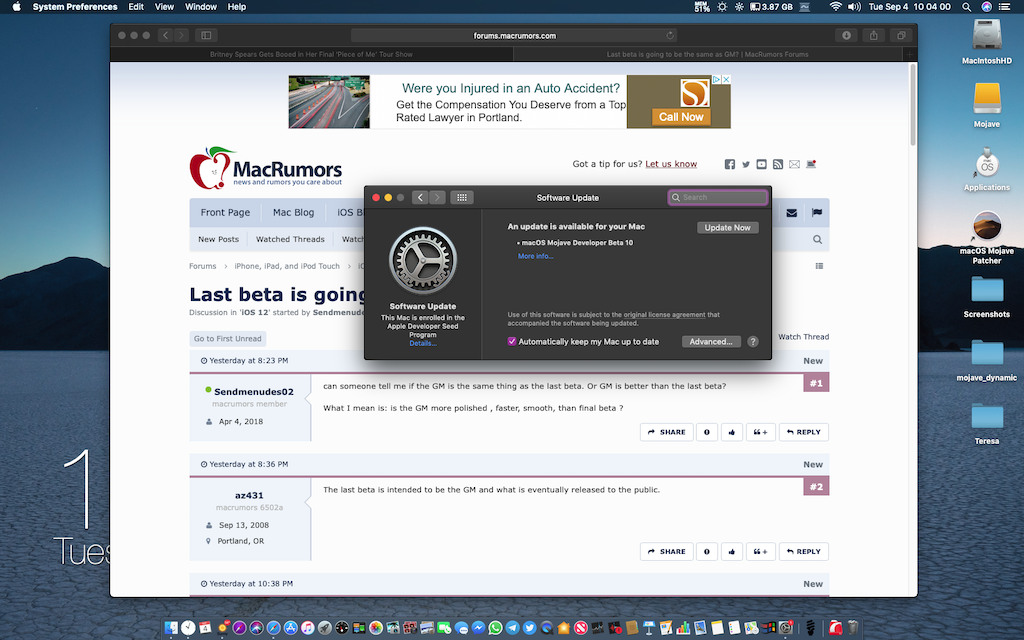Reply to post #1
The image size is (1024, 640).
pyautogui.click(x=803, y=432)
